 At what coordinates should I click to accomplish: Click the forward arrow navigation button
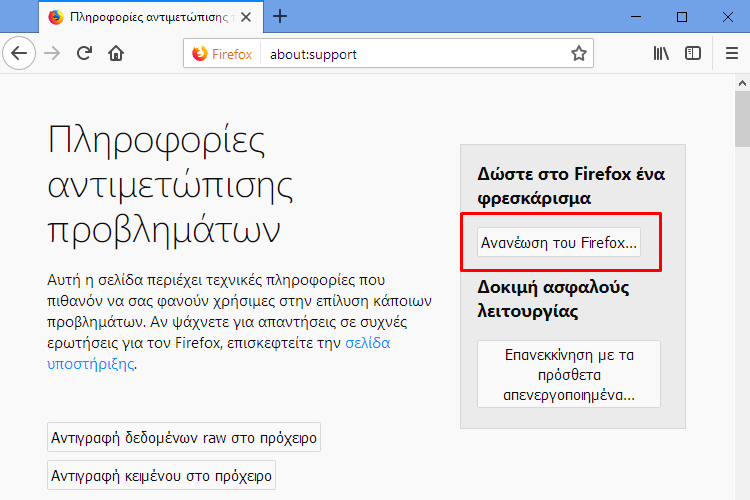[x=52, y=53]
